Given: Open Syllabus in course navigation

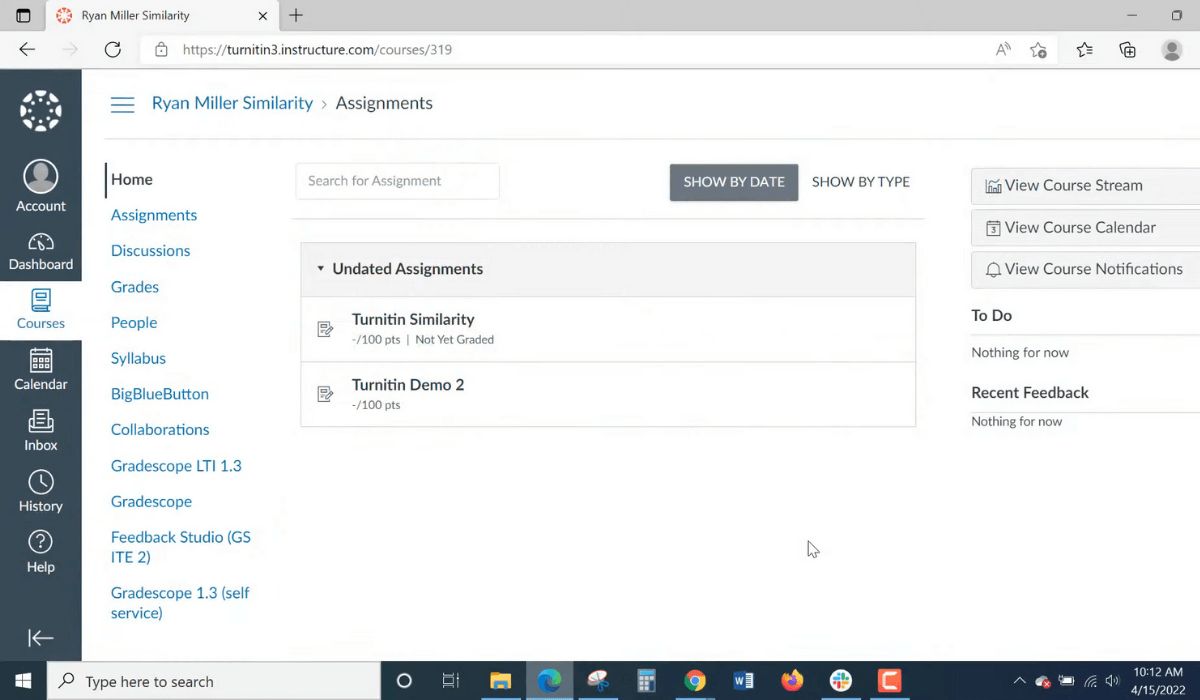Looking at the screenshot, I should [138, 358].
